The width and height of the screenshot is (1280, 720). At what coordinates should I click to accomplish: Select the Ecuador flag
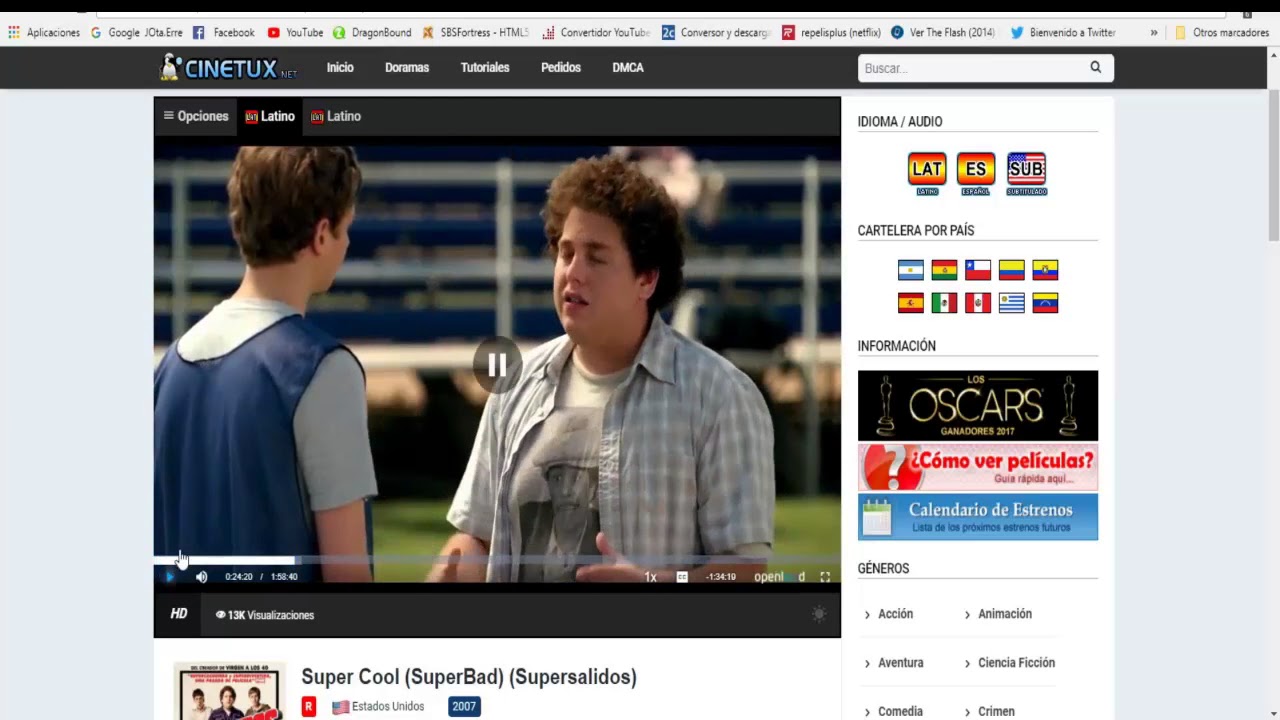click(1045, 270)
